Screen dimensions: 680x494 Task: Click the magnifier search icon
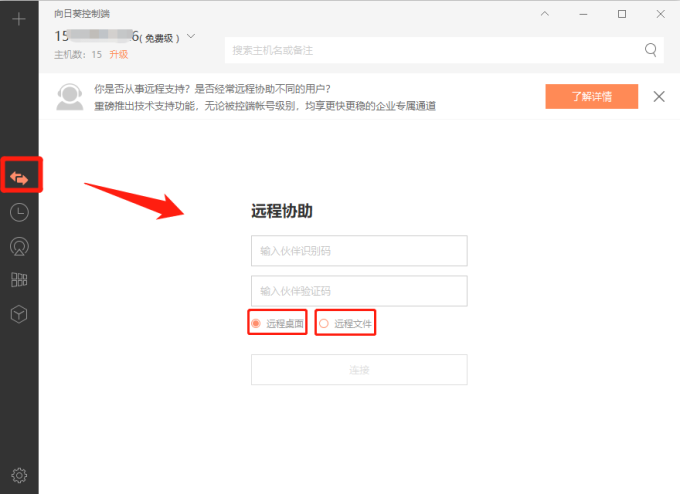[x=651, y=49]
